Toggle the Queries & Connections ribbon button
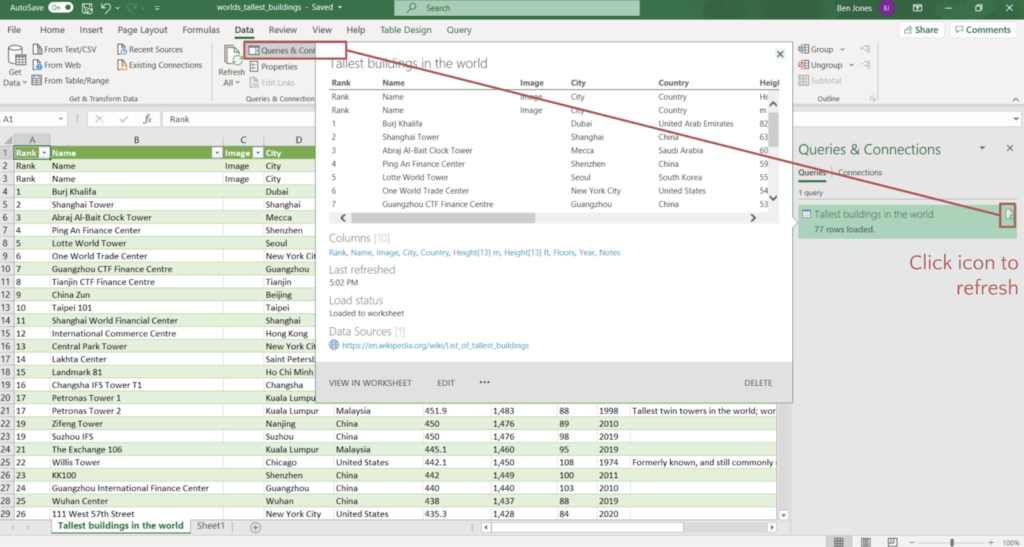1024x547 pixels. pos(281,50)
